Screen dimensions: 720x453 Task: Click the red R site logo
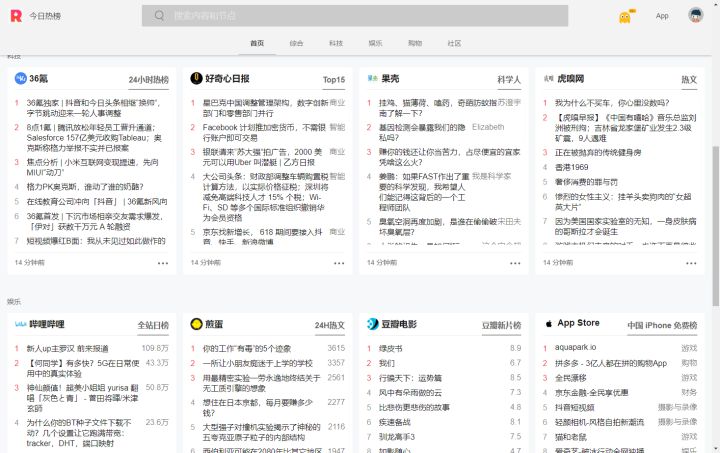(16, 16)
